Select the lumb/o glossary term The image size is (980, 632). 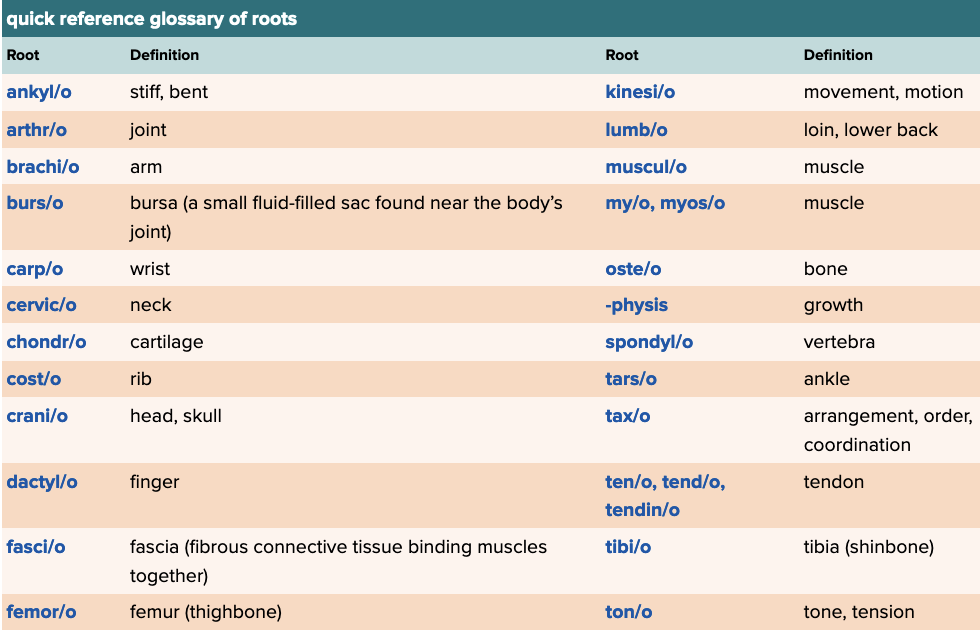pos(636,130)
